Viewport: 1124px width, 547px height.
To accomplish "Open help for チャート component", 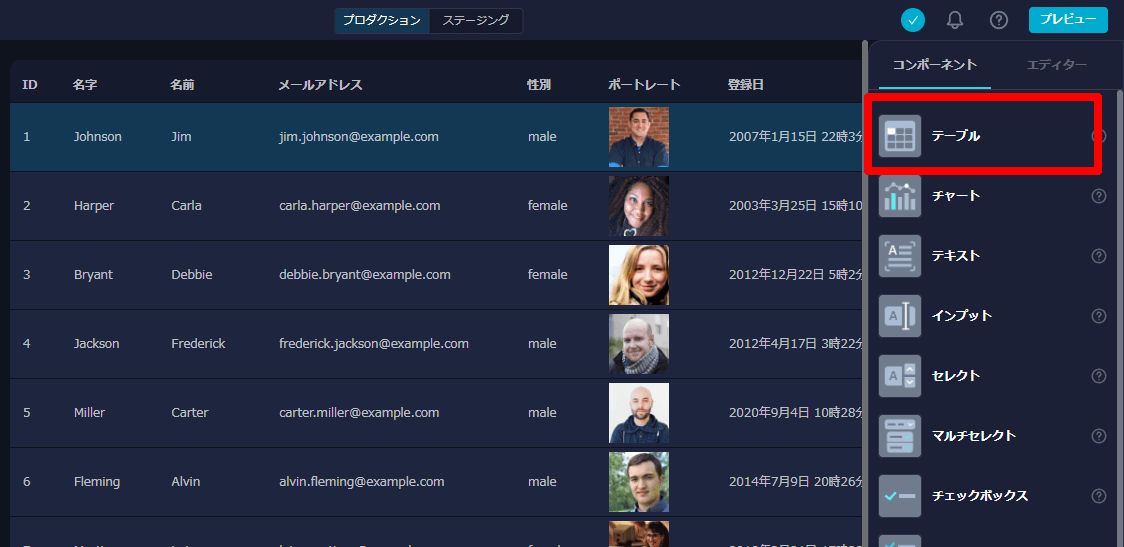I will (x=1098, y=196).
